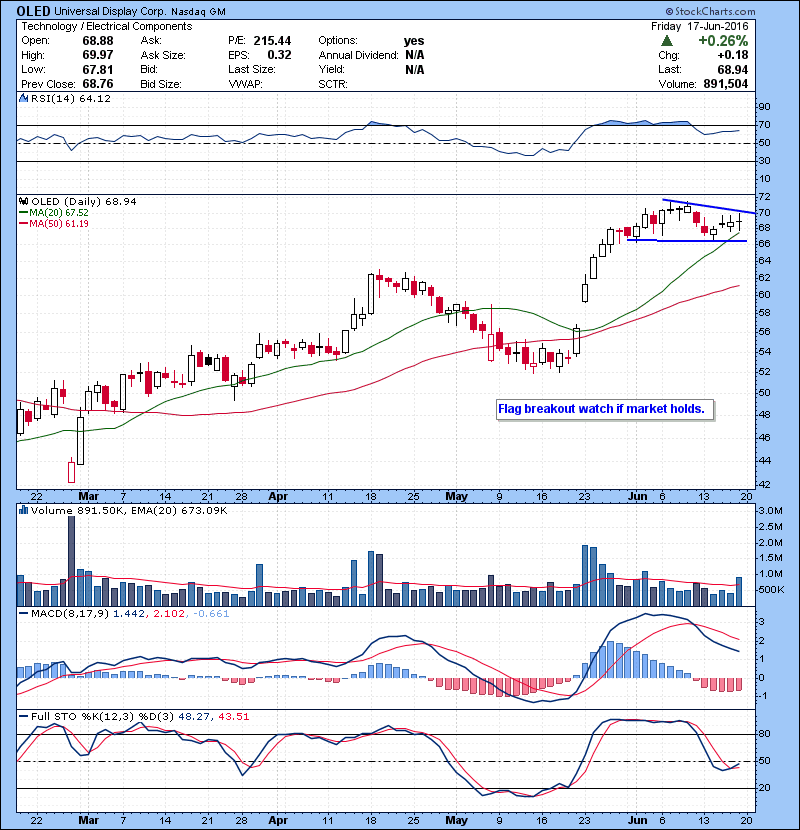800x830 pixels.
Task: Click the Options value 'yes'
Action: click(x=414, y=41)
